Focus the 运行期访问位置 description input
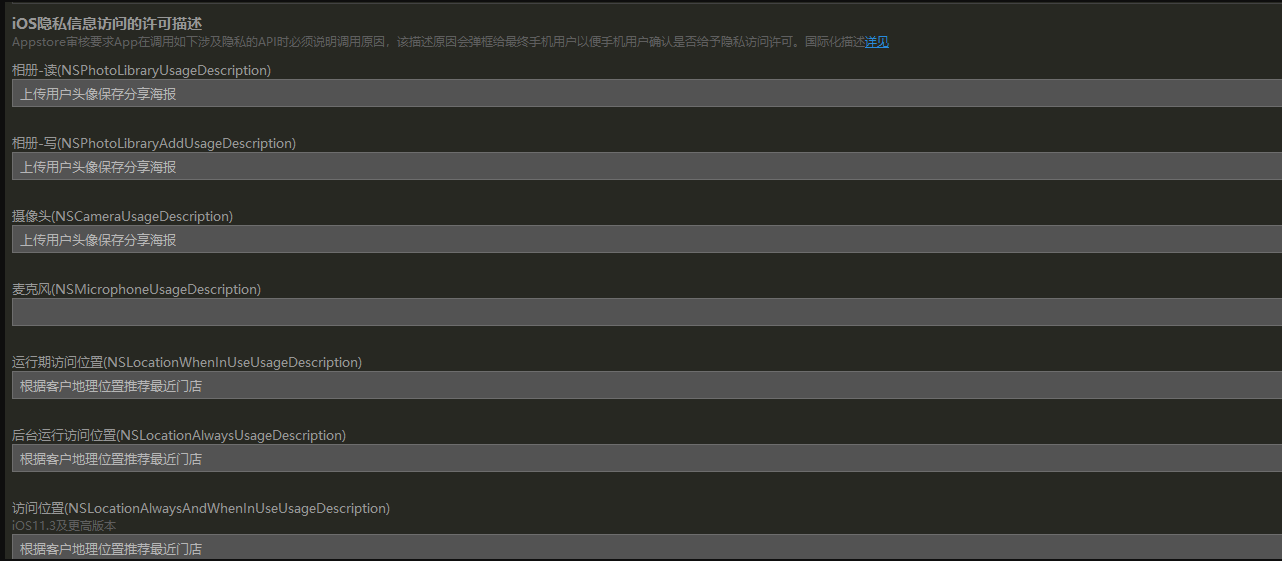Image resolution: width=1282 pixels, height=561 pixels. [x=646, y=385]
